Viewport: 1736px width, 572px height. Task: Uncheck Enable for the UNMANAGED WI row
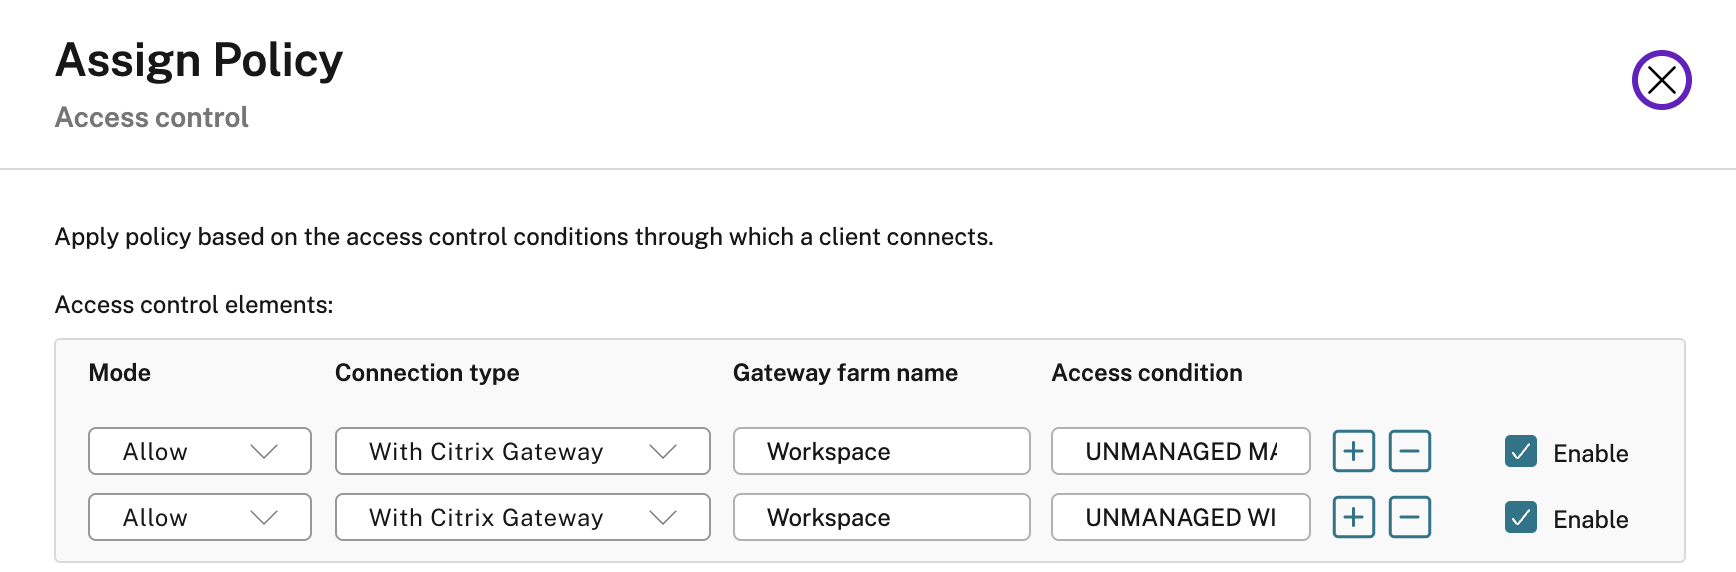coord(1520,518)
